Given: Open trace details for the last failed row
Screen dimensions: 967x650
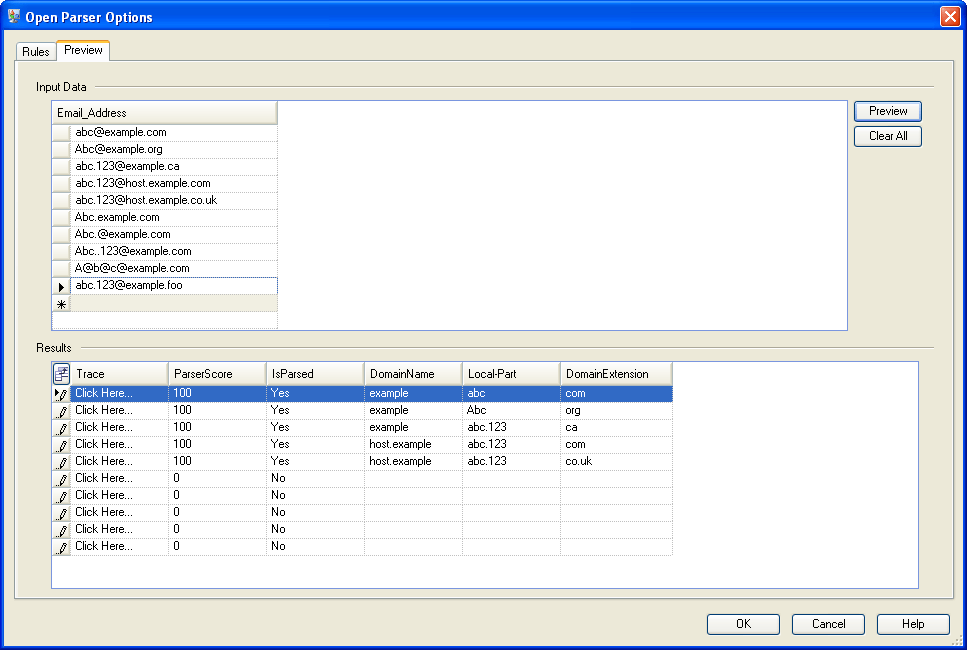Looking at the screenshot, I should tap(103, 545).
